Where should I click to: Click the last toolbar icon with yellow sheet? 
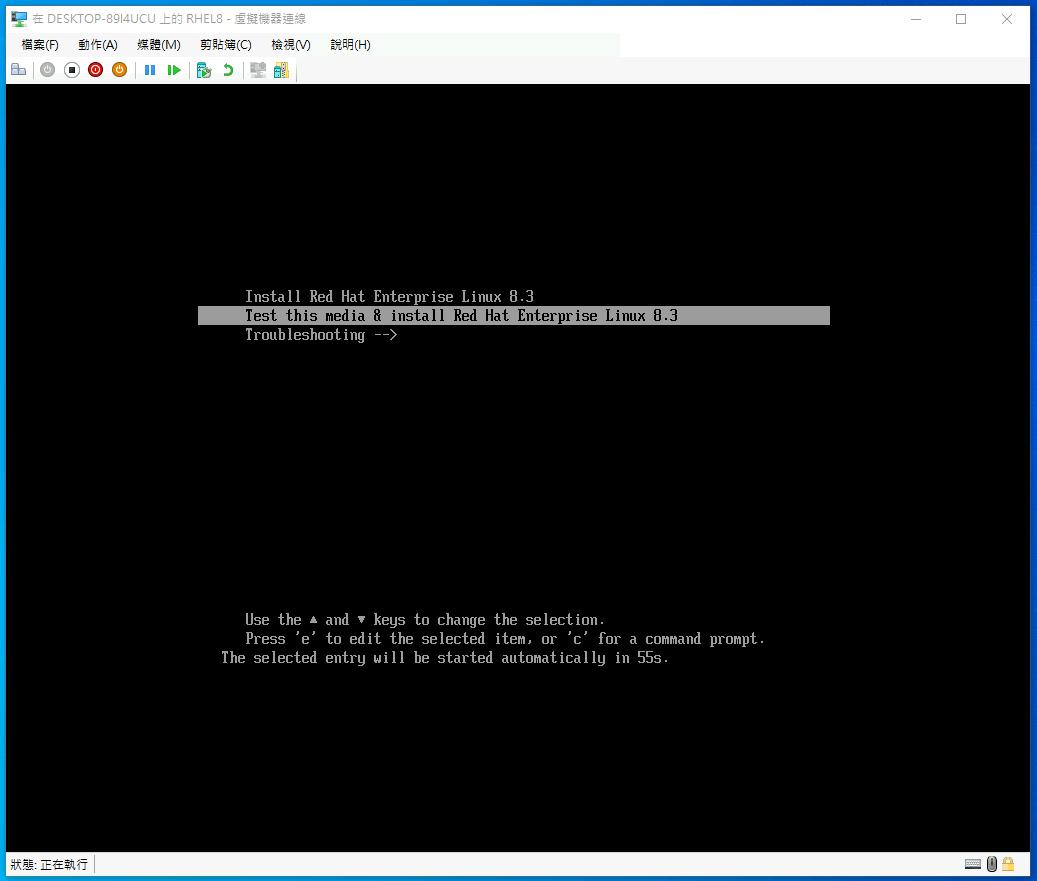point(282,69)
